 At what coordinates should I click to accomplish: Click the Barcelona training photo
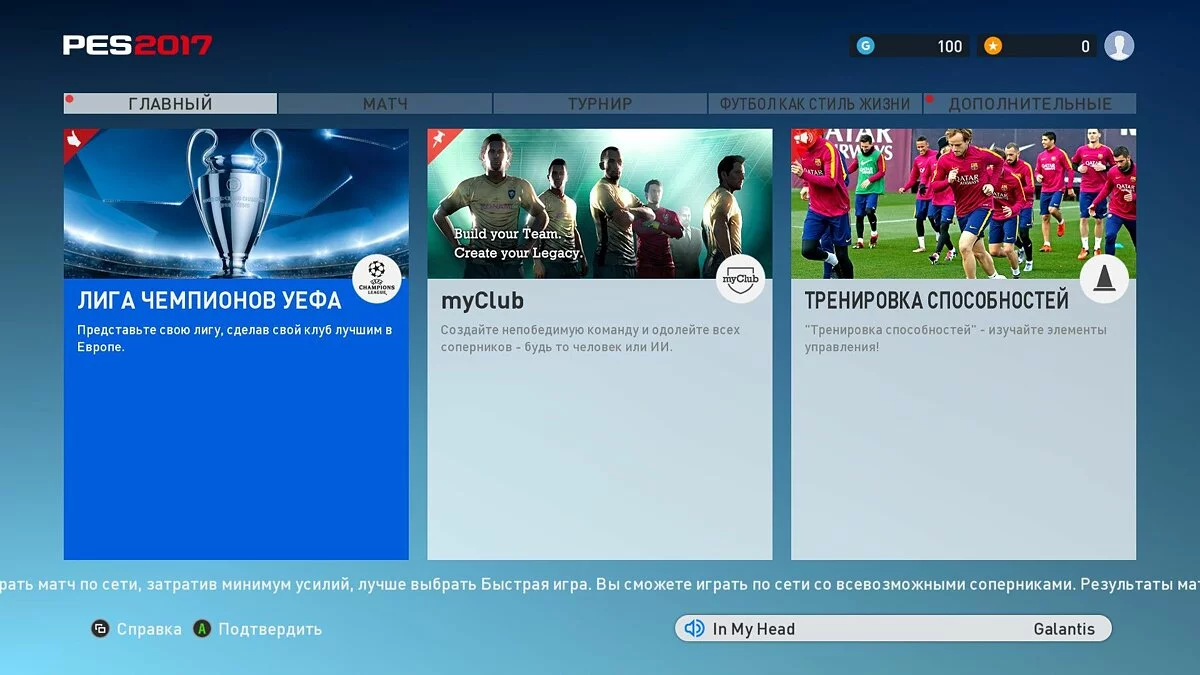tap(964, 203)
